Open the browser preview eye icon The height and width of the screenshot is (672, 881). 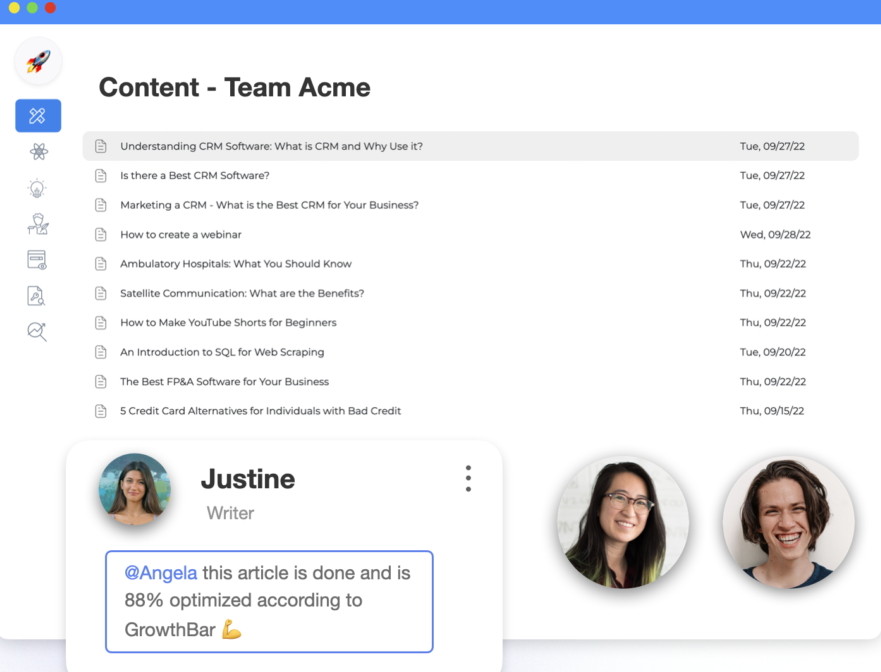pos(37,260)
